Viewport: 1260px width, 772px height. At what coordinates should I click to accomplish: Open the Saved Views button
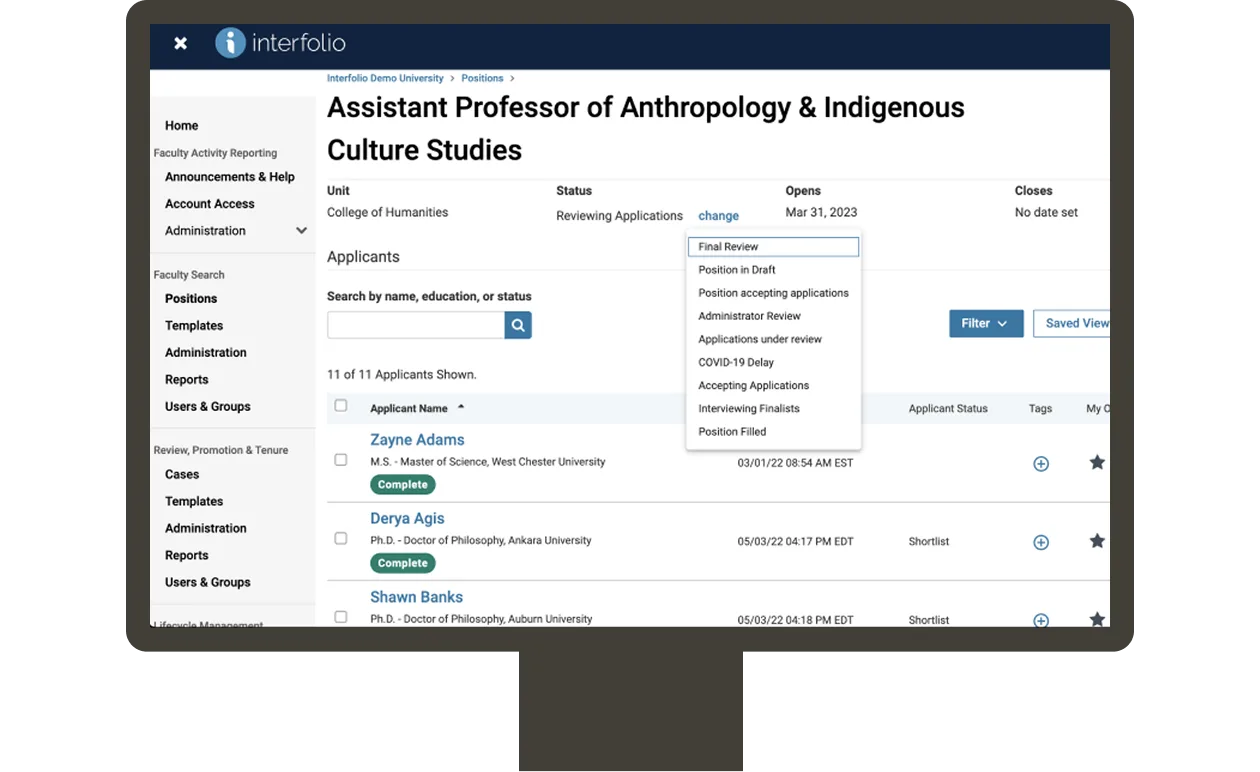pos(1072,323)
